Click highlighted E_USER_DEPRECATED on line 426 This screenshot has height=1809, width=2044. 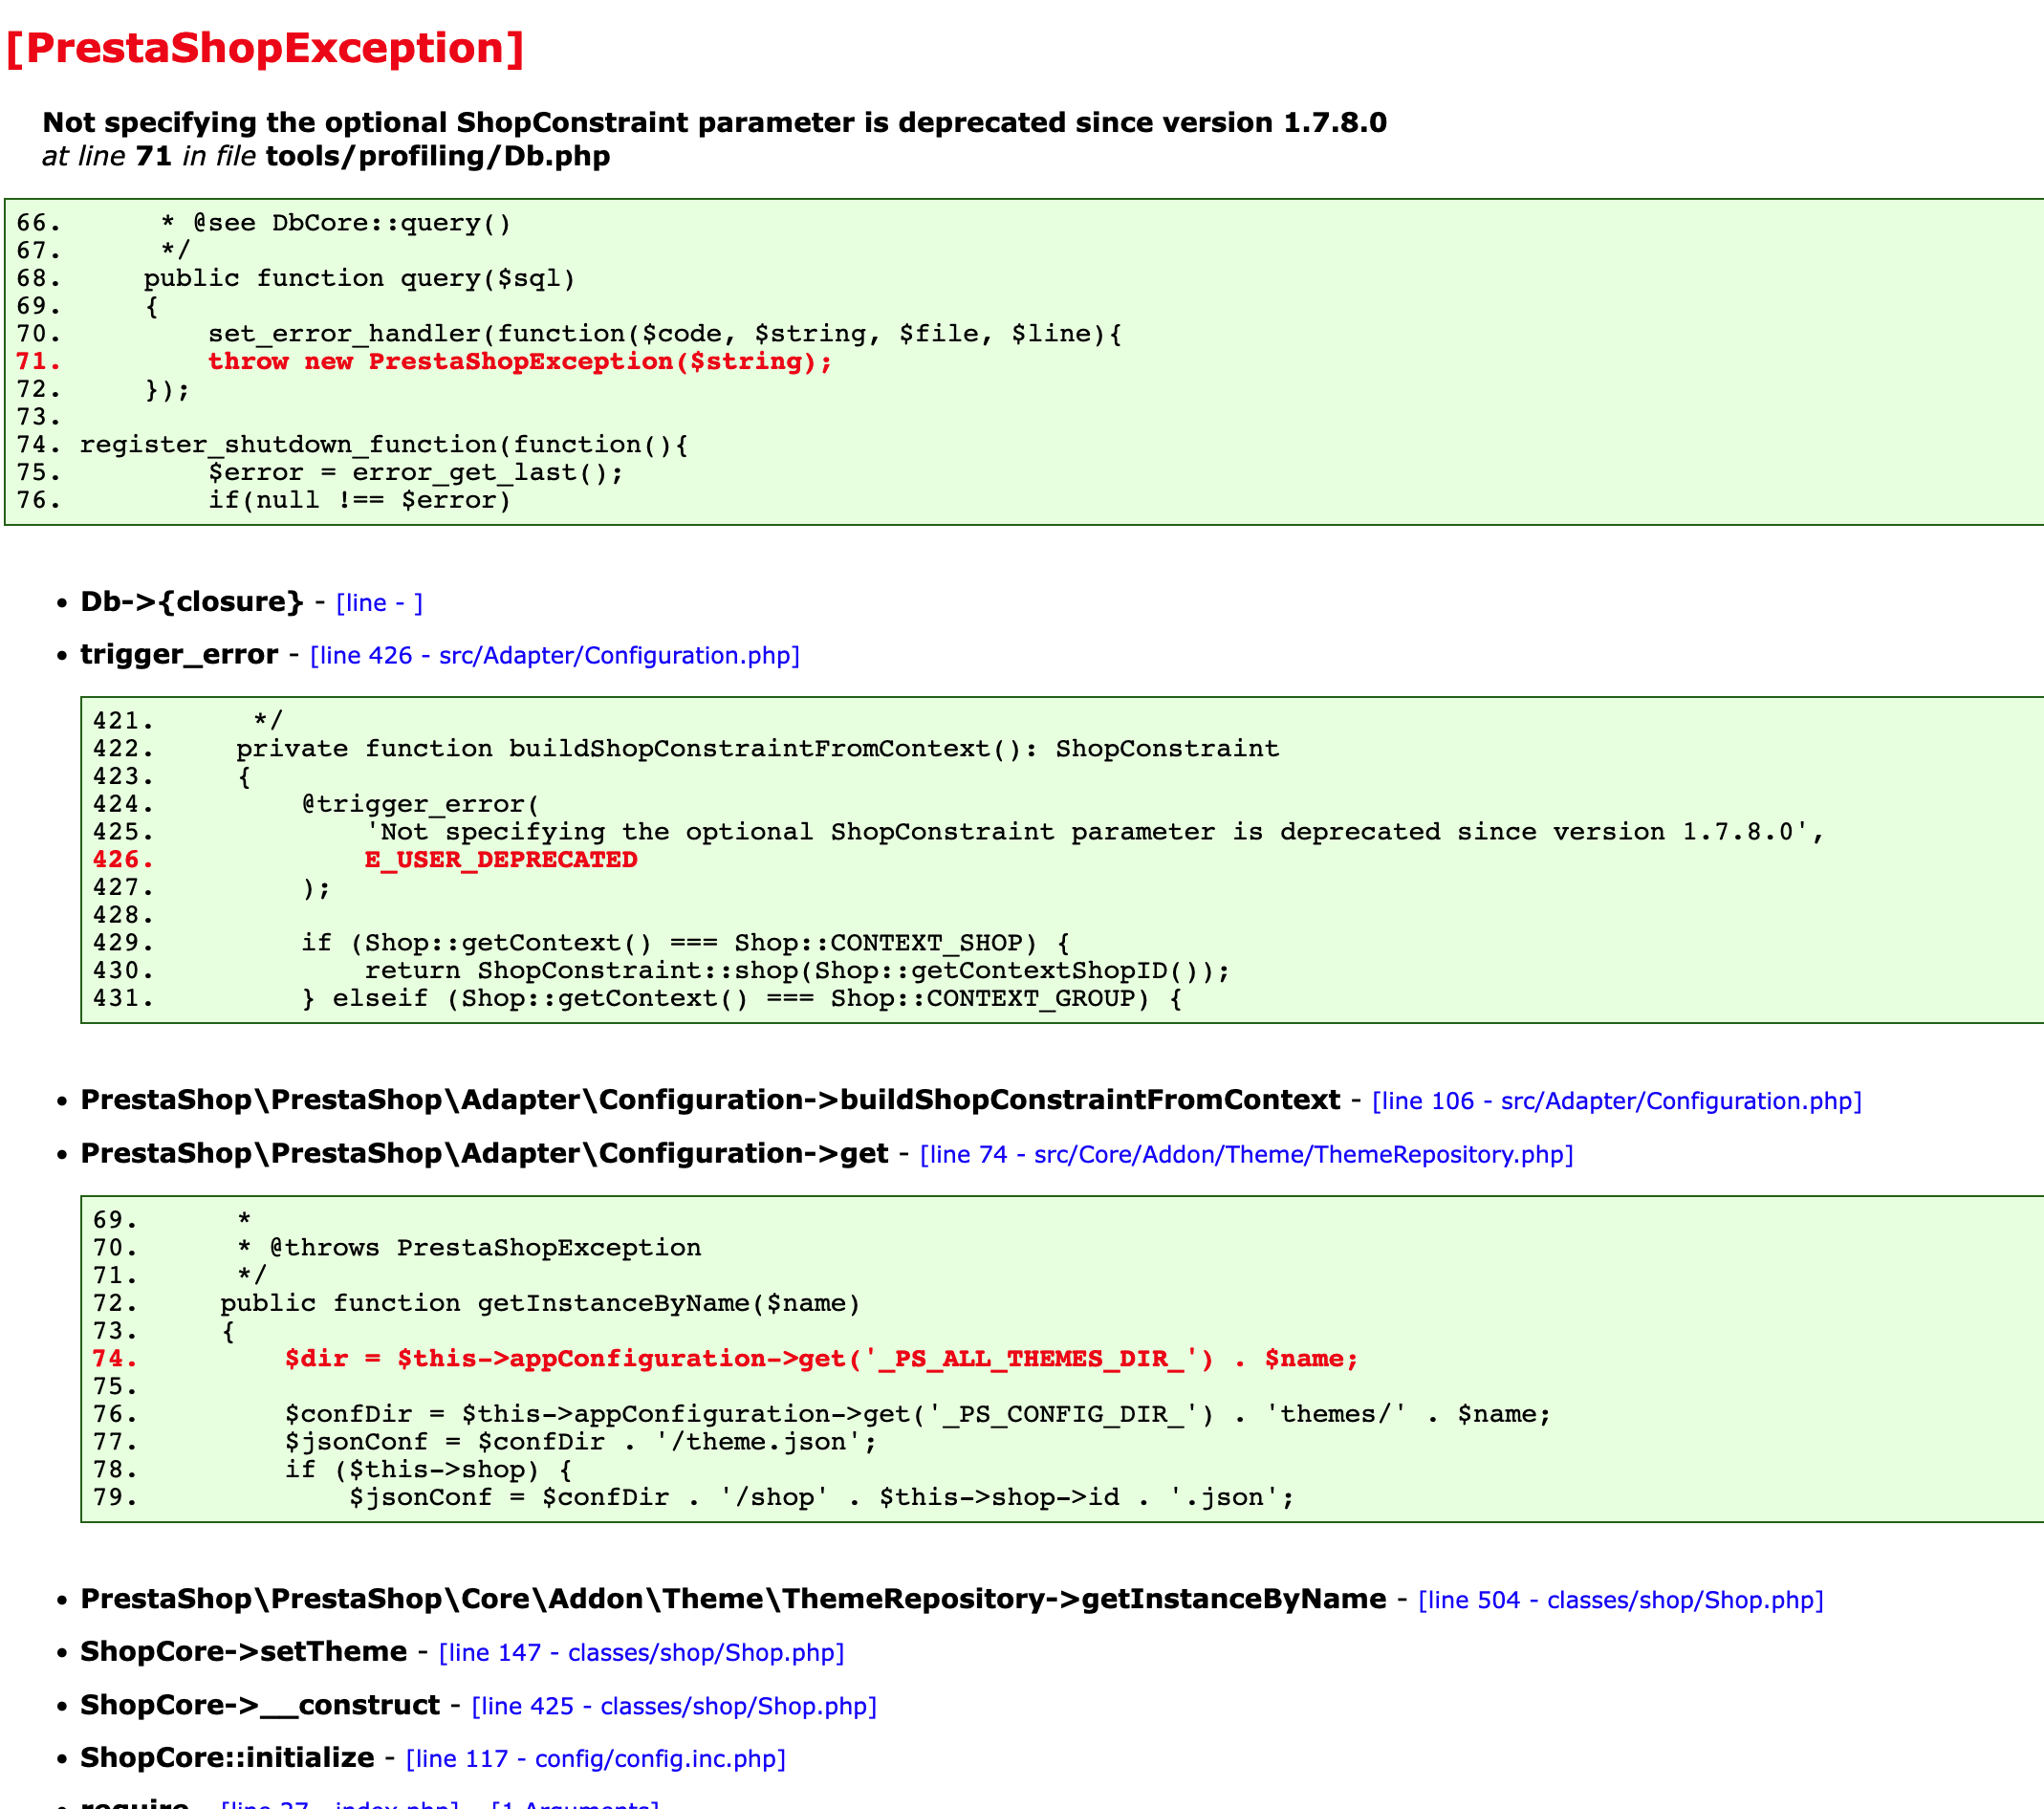501,860
